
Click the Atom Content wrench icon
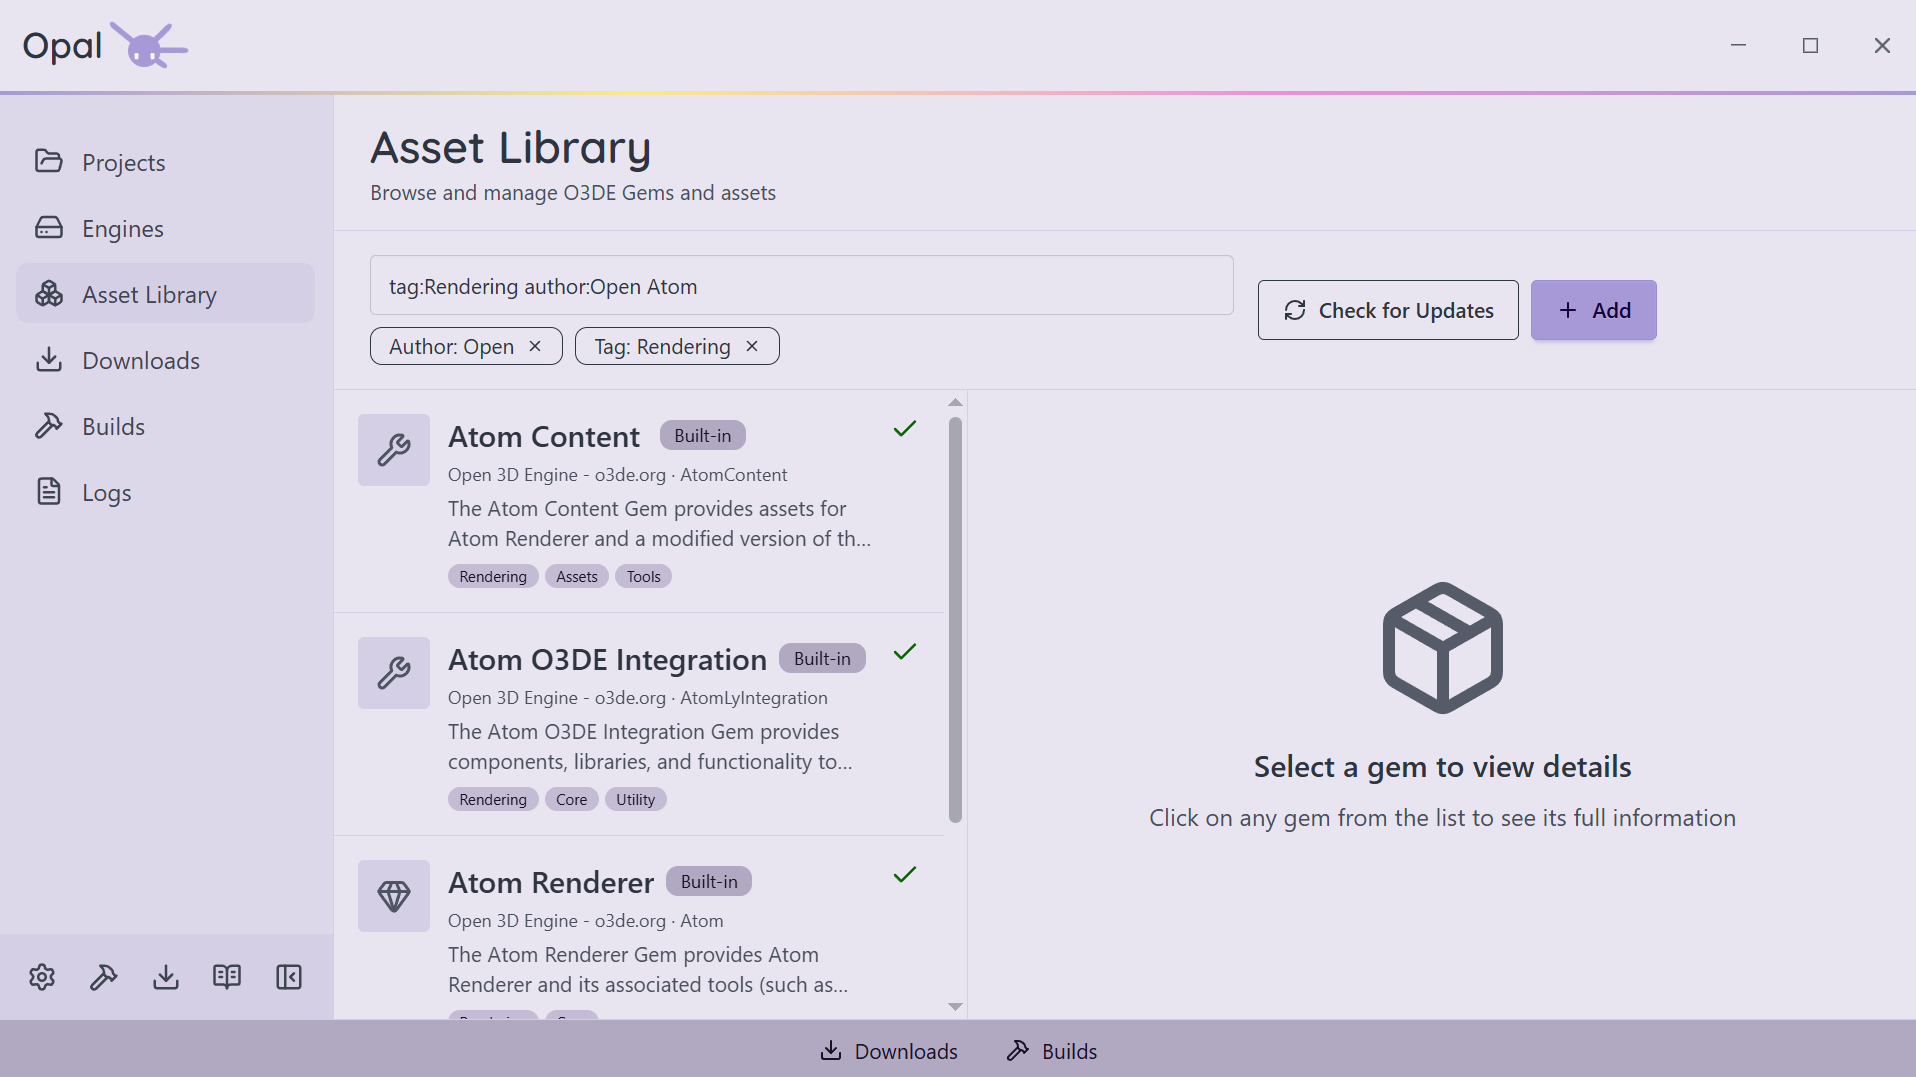pos(394,450)
